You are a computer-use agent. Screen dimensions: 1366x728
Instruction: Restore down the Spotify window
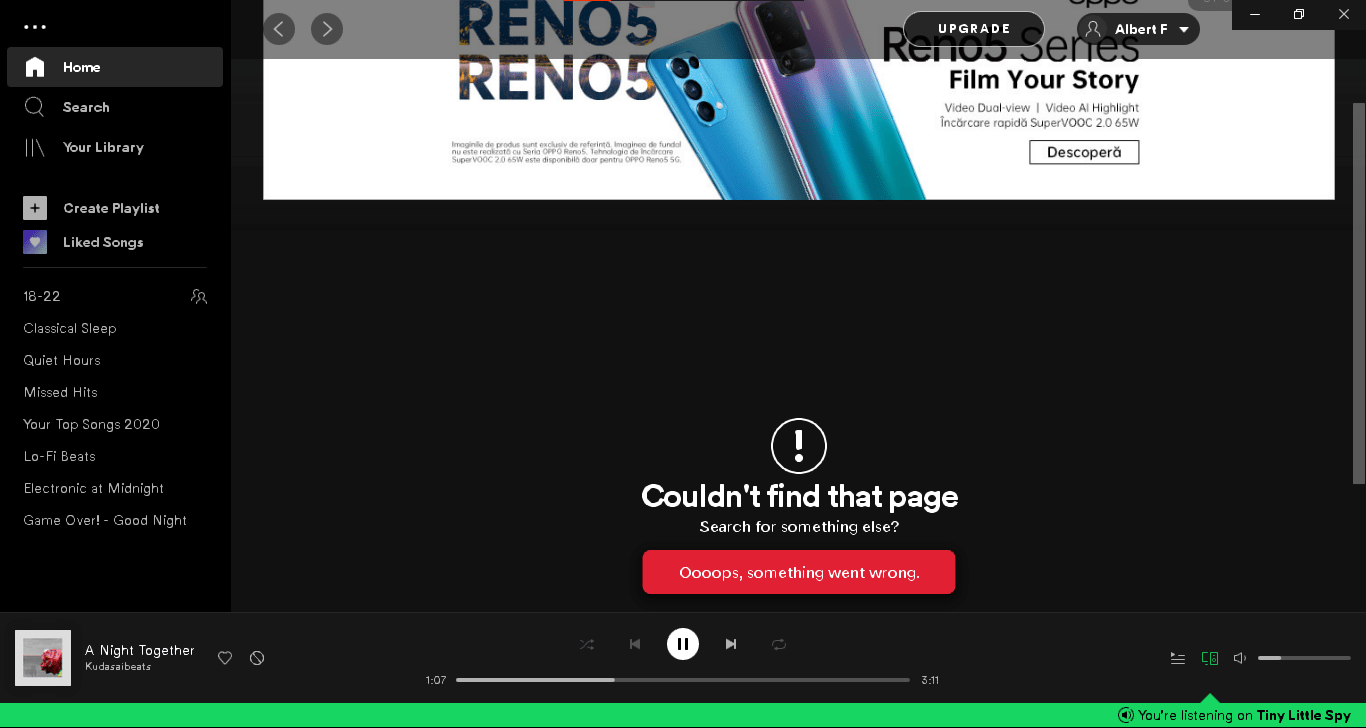click(1299, 14)
